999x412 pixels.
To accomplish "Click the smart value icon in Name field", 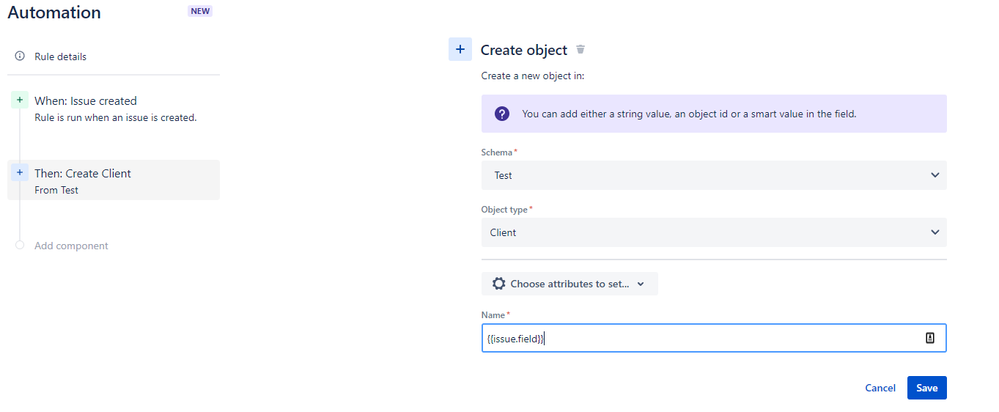I will (x=930, y=339).
